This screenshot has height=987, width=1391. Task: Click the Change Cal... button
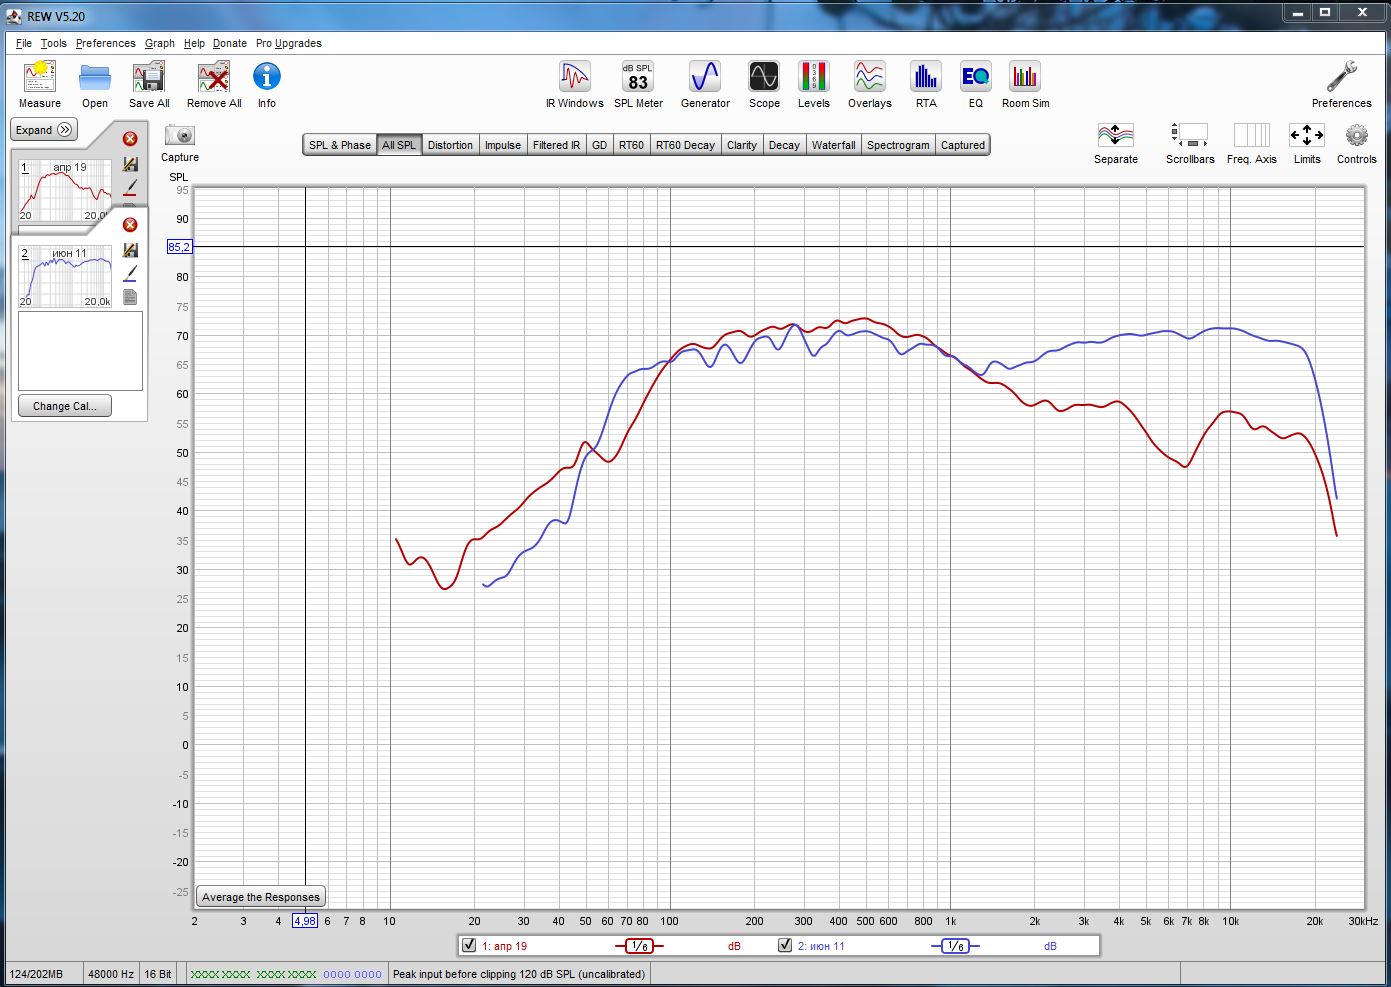point(65,406)
